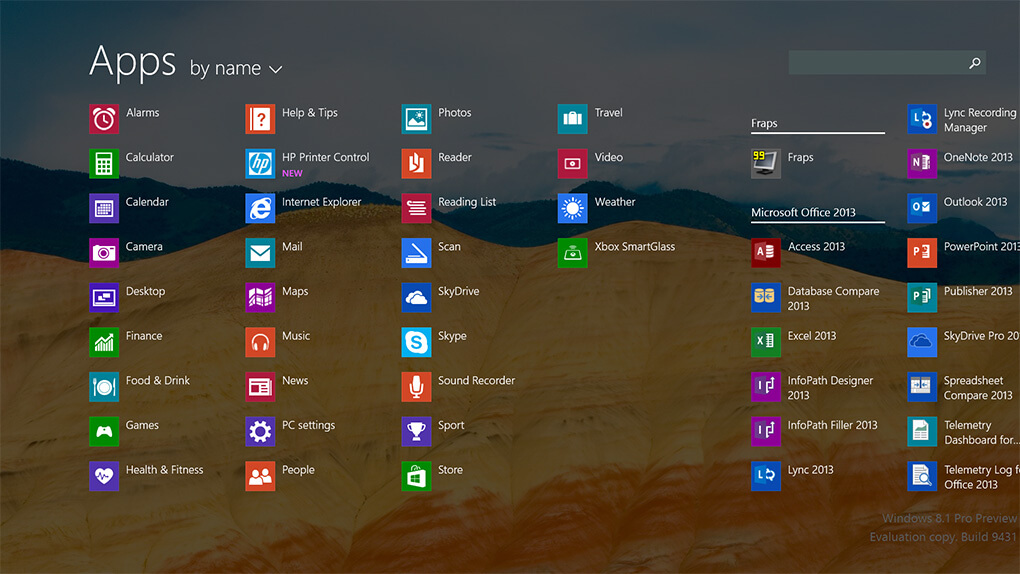The width and height of the screenshot is (1020, 574).
Task: Launch Calculator from the apps list
Action: coord(104,164)
